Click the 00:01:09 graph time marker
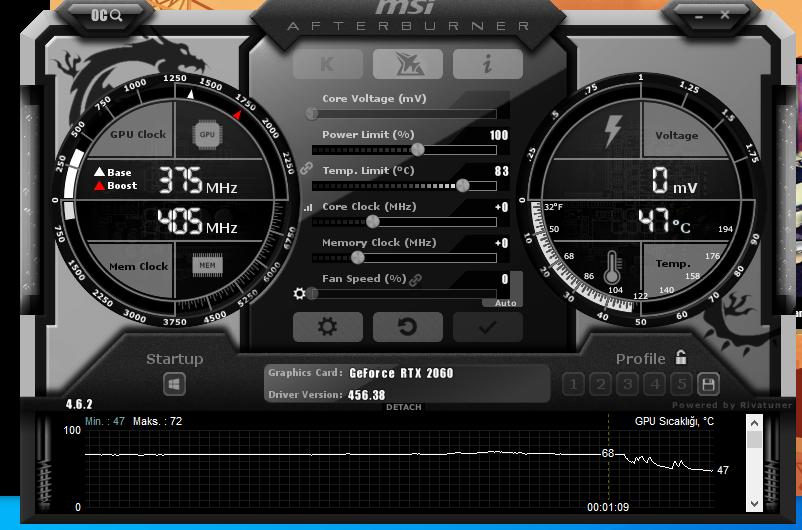This screenshot has height=530, width=802. (x=608, y=507)
